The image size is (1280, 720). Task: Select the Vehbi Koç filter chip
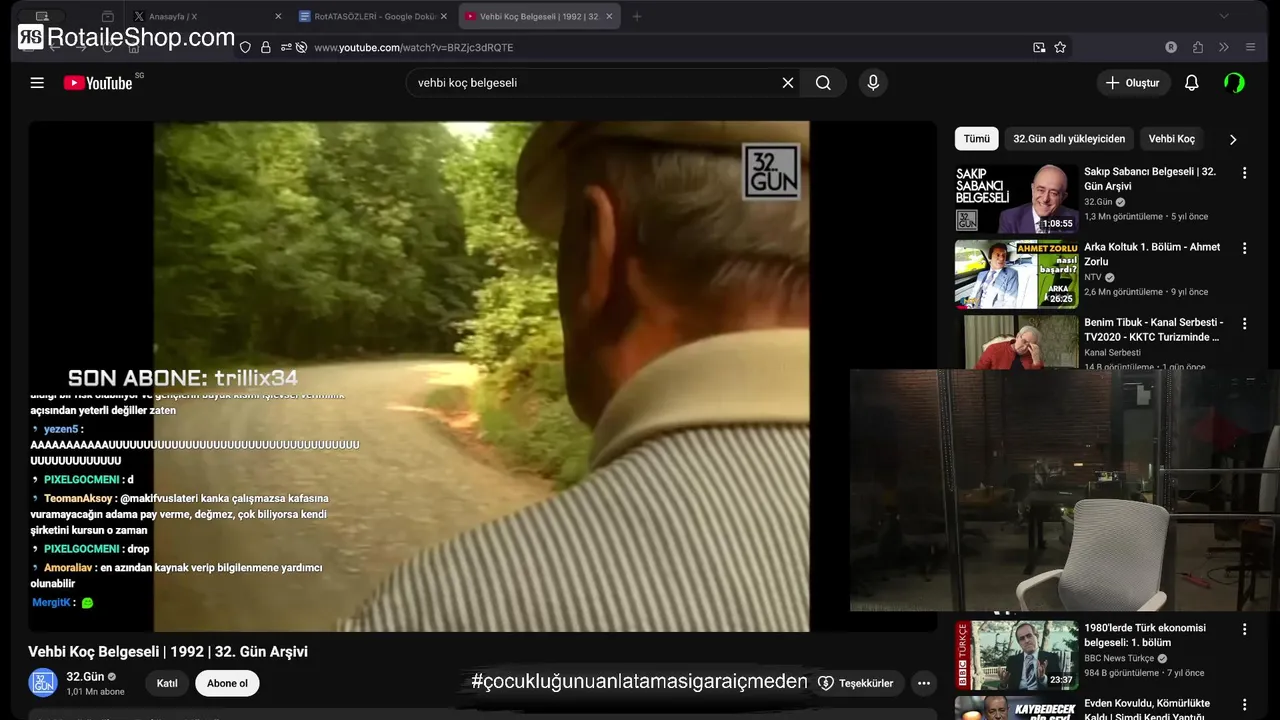coord(1171,139)
